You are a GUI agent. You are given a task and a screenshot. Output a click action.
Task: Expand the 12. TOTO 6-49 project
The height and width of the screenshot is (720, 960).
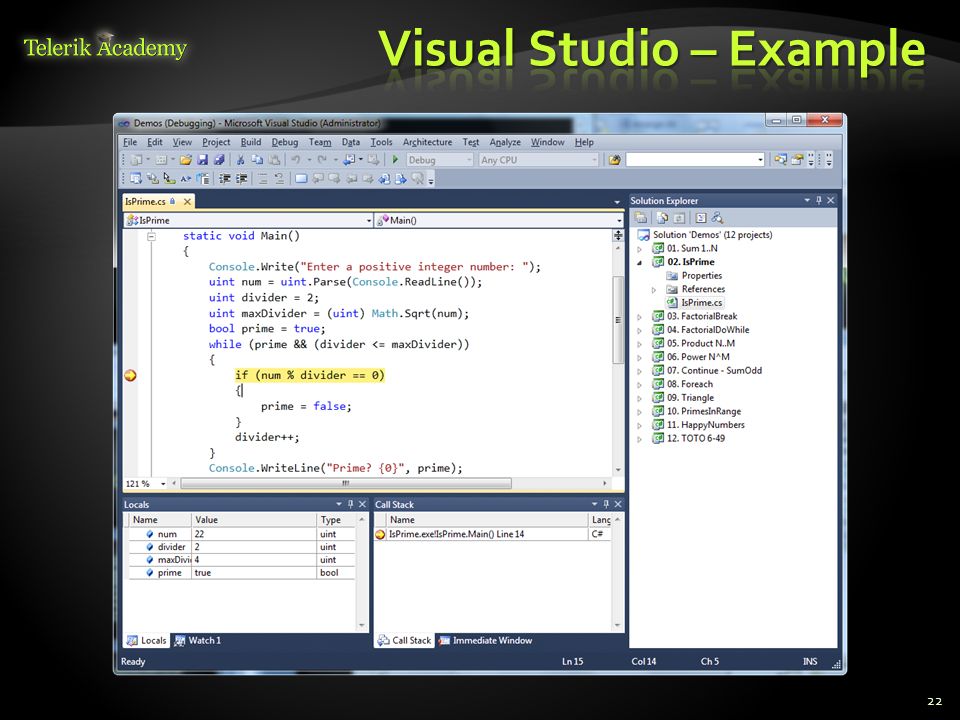[640, 438]
